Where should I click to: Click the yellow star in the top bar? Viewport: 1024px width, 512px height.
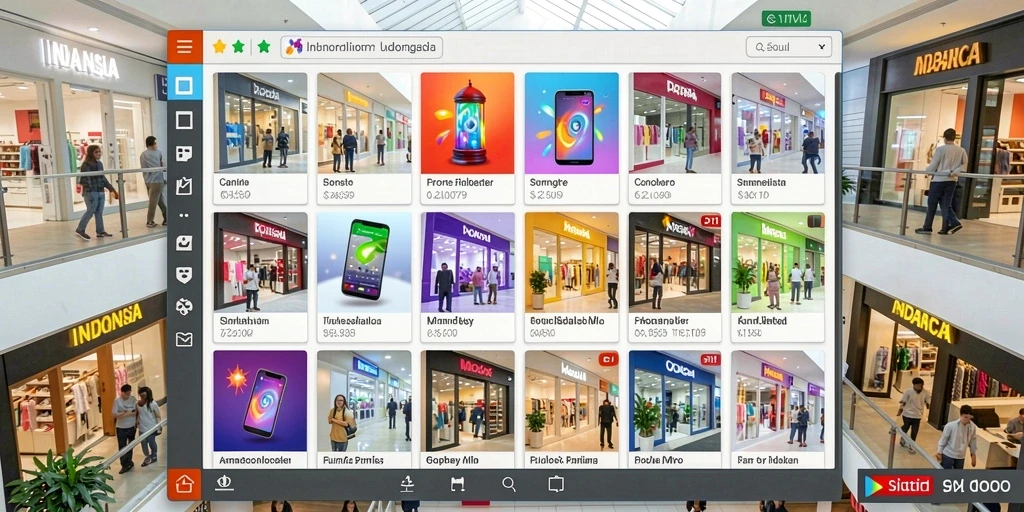219,47
